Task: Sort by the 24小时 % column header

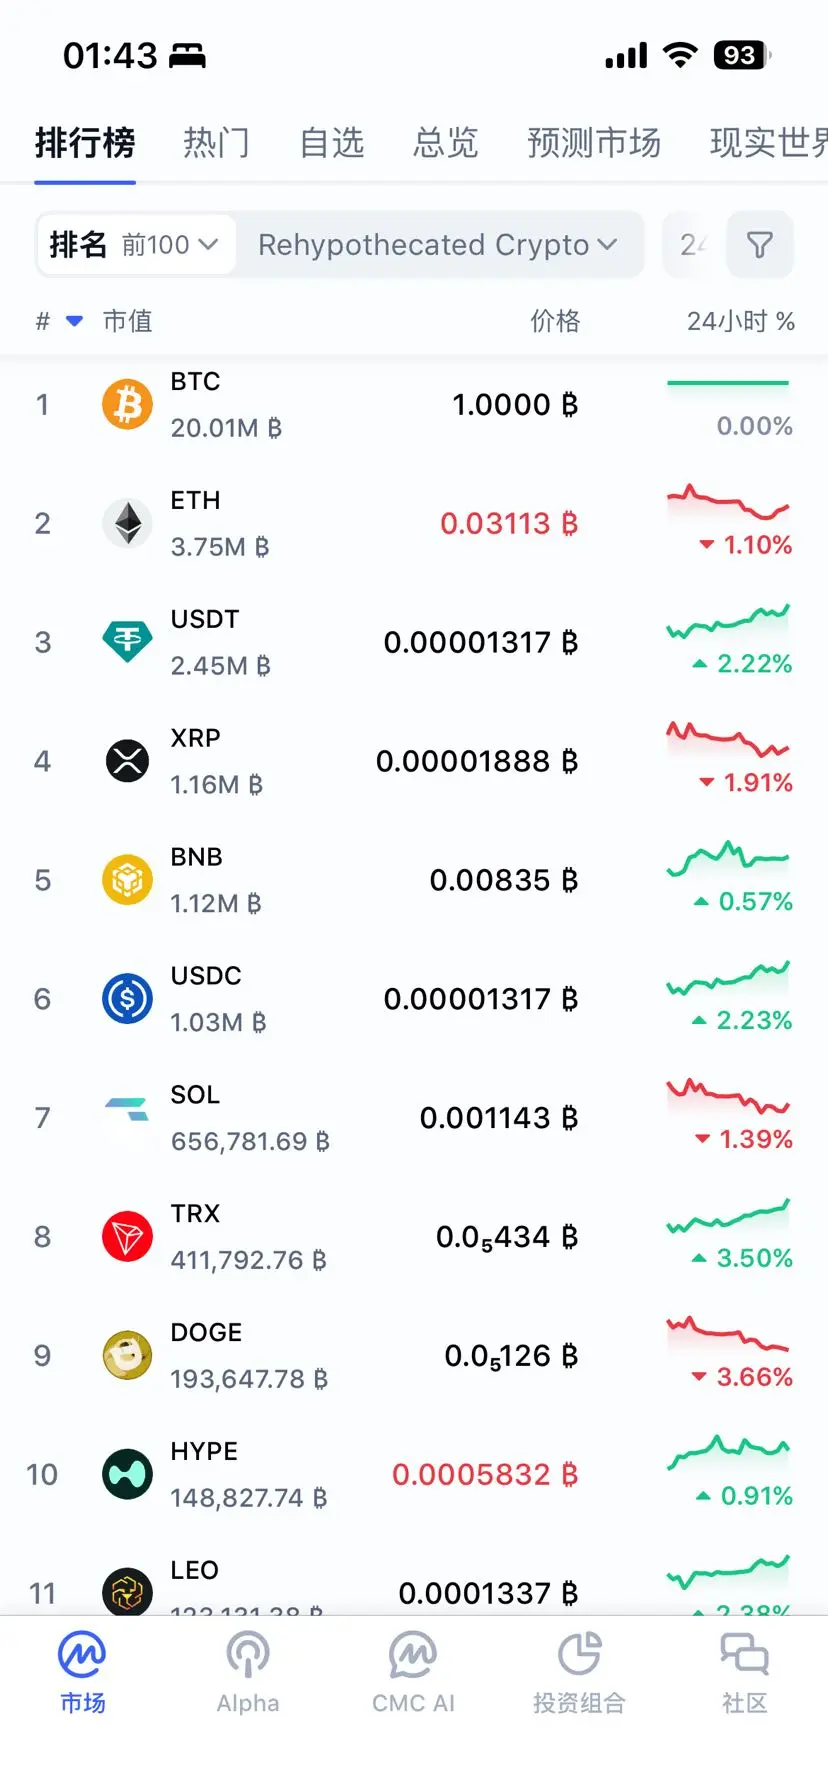Action: click(740, 321)
